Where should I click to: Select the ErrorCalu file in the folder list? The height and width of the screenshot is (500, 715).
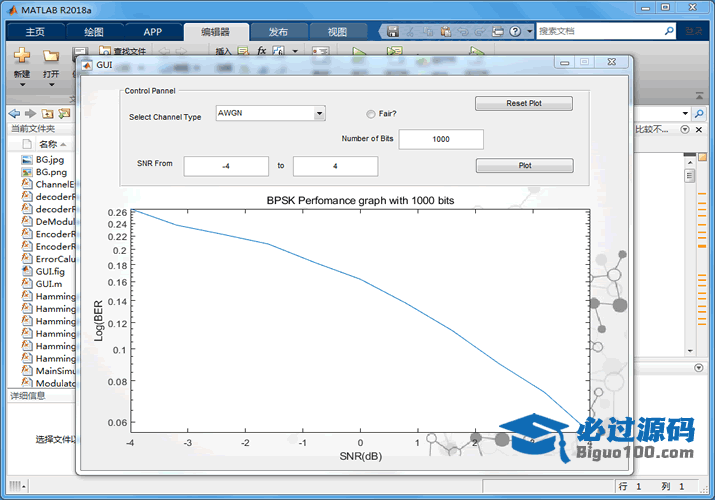click(48, 259)
